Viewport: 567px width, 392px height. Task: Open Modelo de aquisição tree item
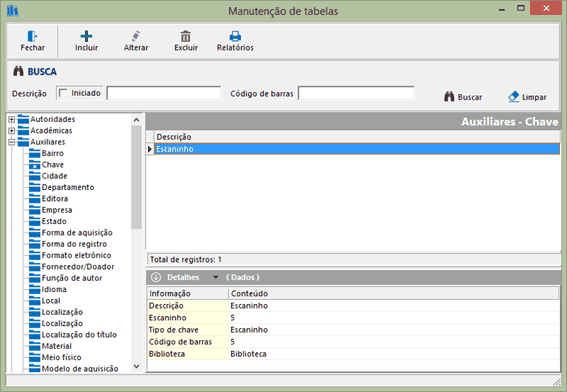click(x=80, y=368)
